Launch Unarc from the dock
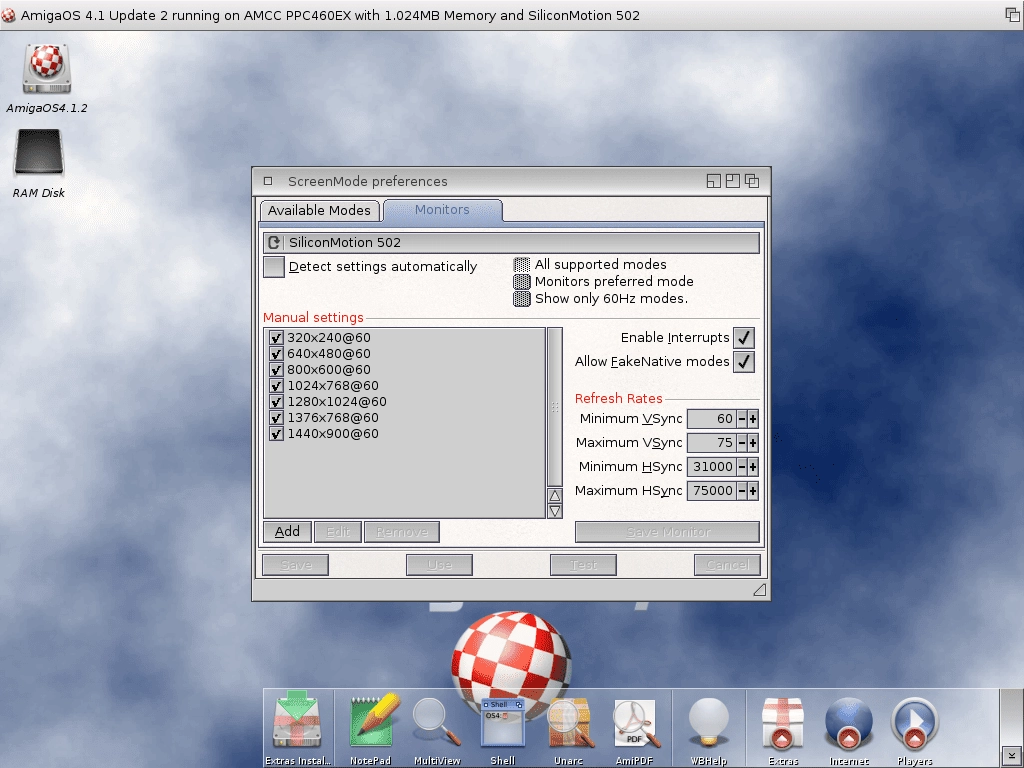 (569, 722)
